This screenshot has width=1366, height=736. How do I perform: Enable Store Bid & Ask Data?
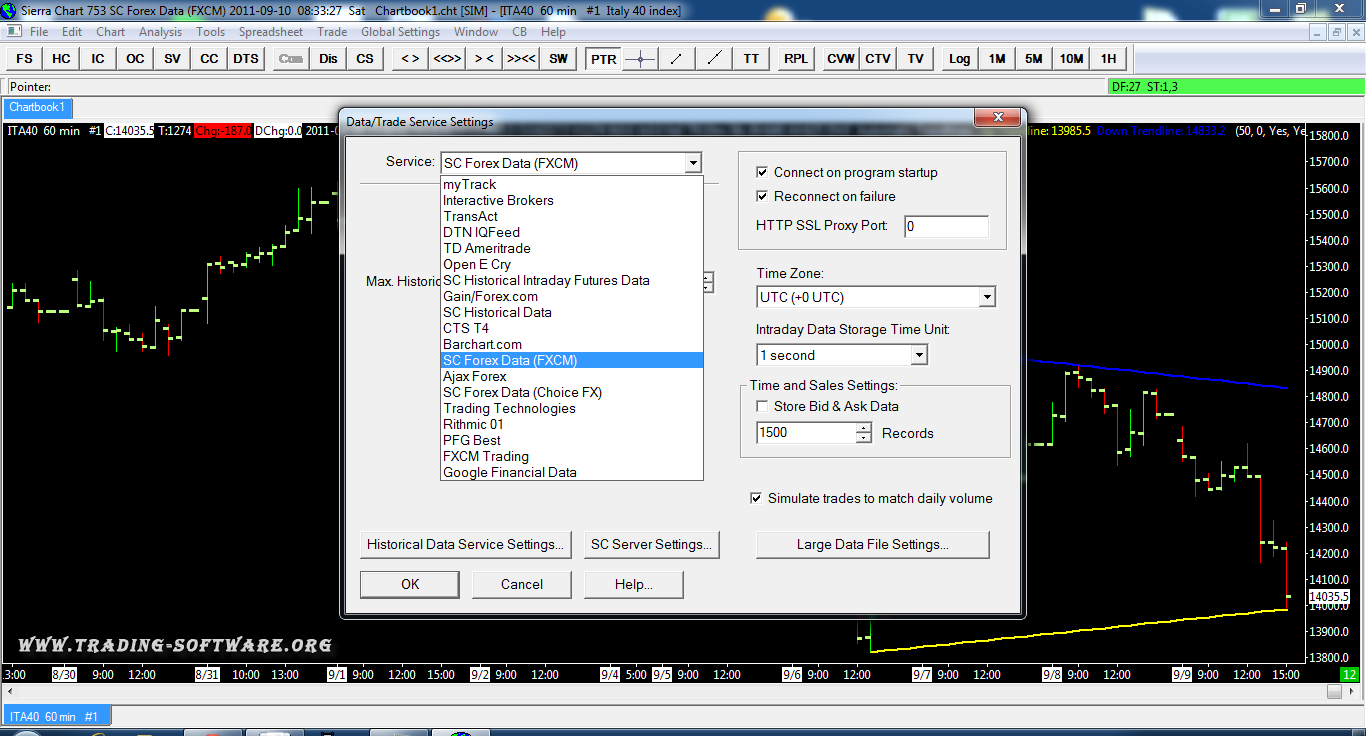[x=763, y=406]
